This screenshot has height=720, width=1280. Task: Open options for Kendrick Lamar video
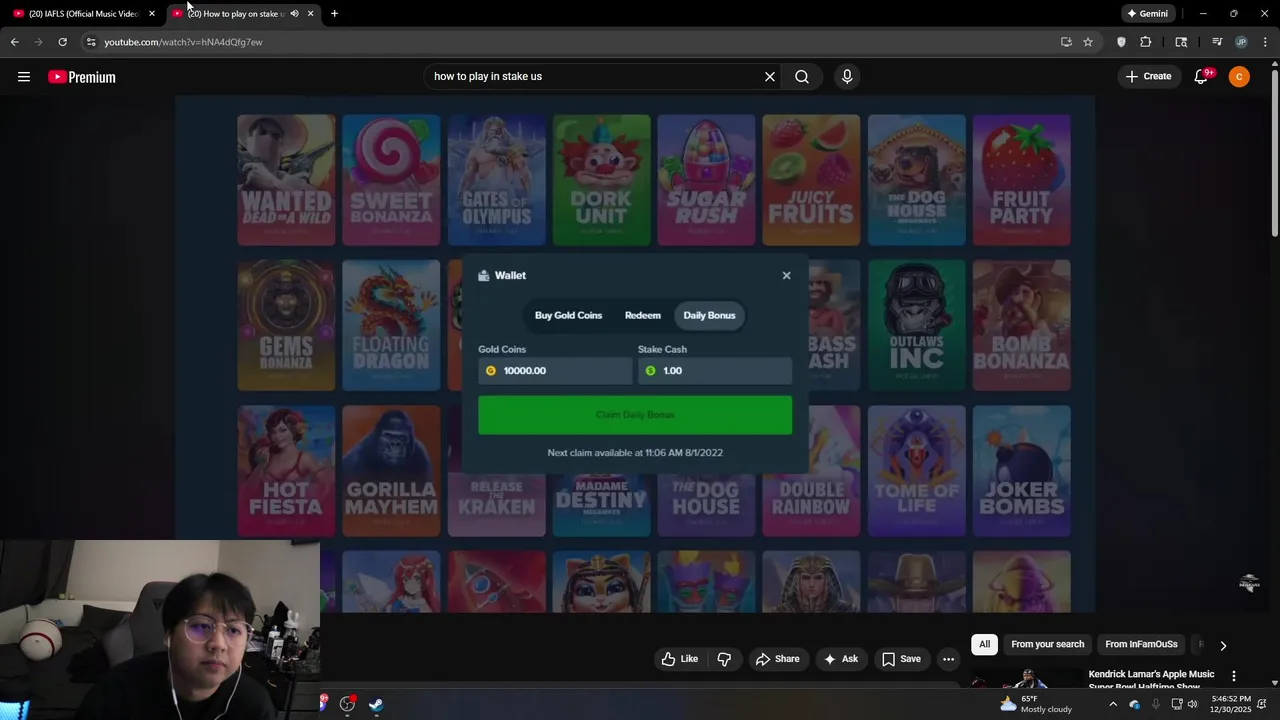tap(1233, 677)
